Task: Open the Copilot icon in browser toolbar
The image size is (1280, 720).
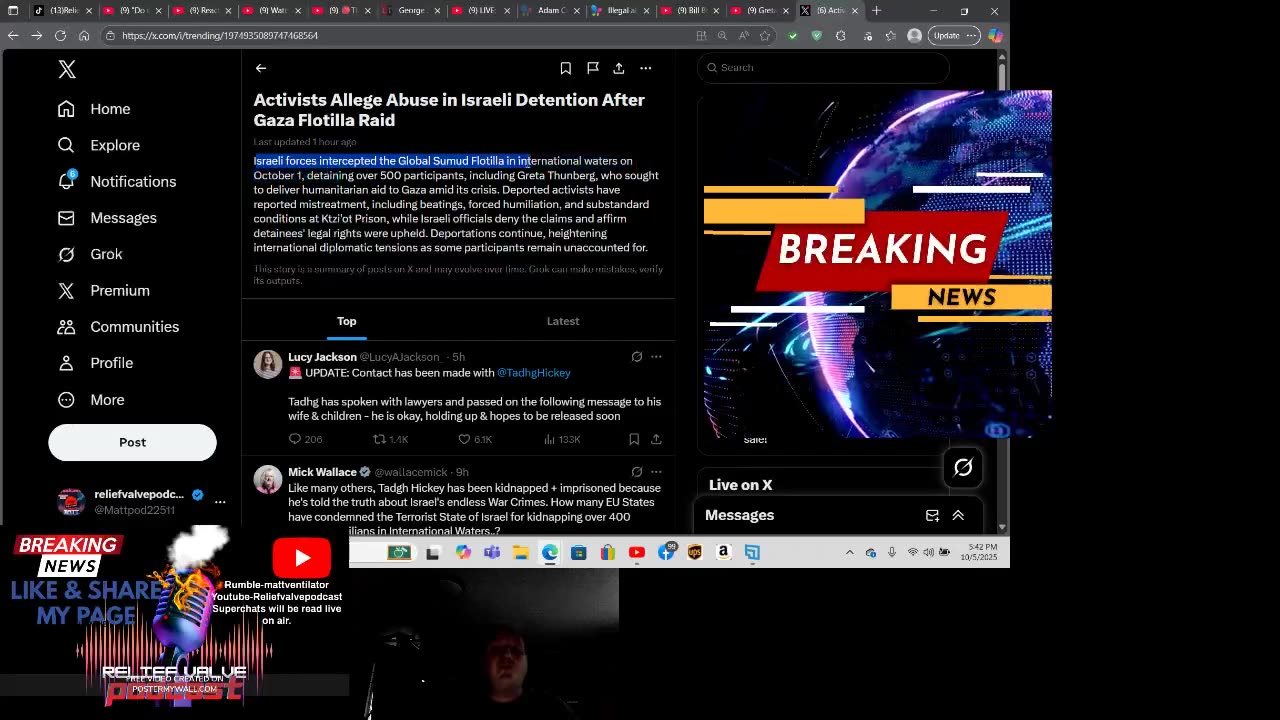Action: coord(995,35)
